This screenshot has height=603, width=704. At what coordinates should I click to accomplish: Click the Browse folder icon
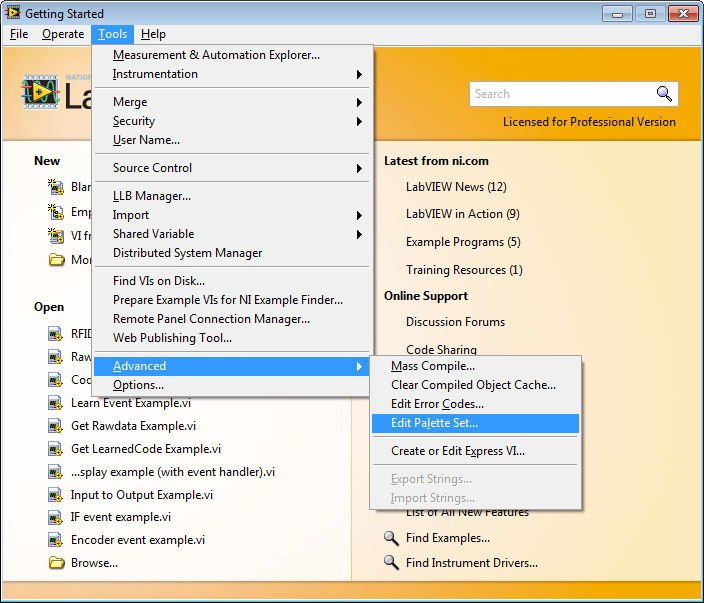point(57,563)
